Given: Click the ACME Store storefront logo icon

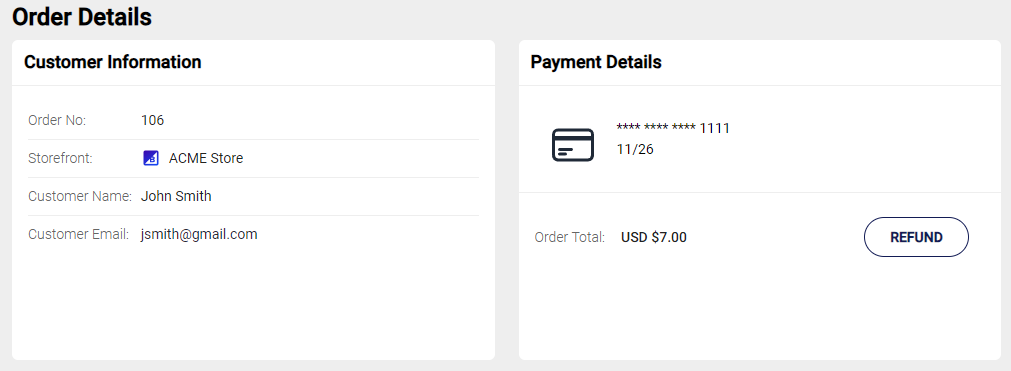Looking at the screenshot, I should [151, 158].
